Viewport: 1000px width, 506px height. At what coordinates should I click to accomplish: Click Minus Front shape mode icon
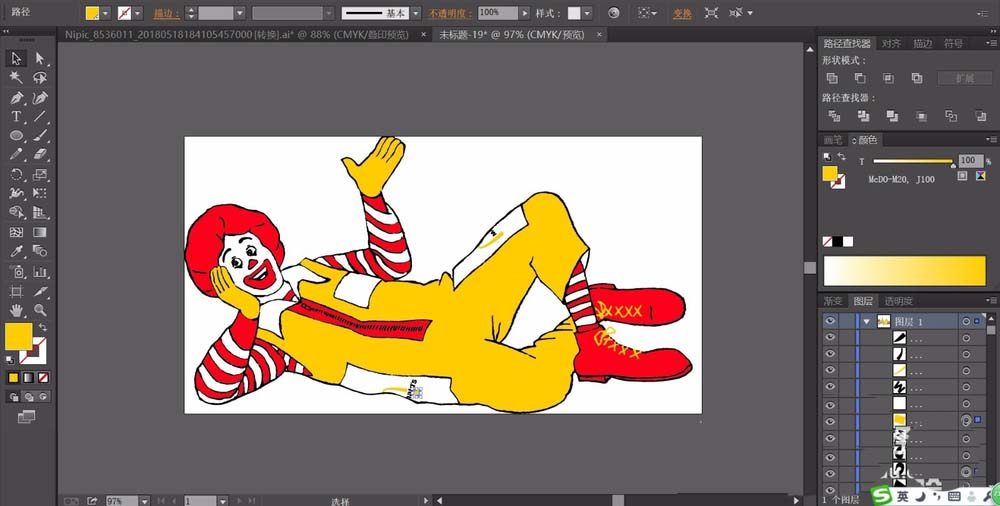pyautogui.click(x=860, y=78)
